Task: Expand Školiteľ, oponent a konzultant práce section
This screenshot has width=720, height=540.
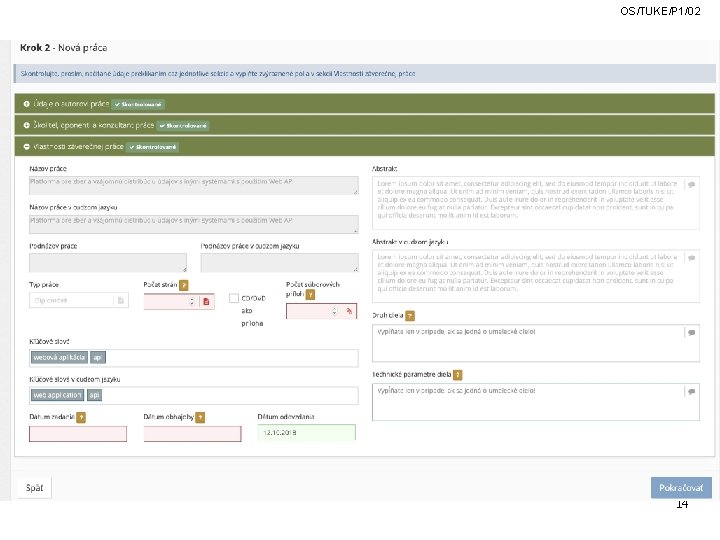Action: coord(365,125)
